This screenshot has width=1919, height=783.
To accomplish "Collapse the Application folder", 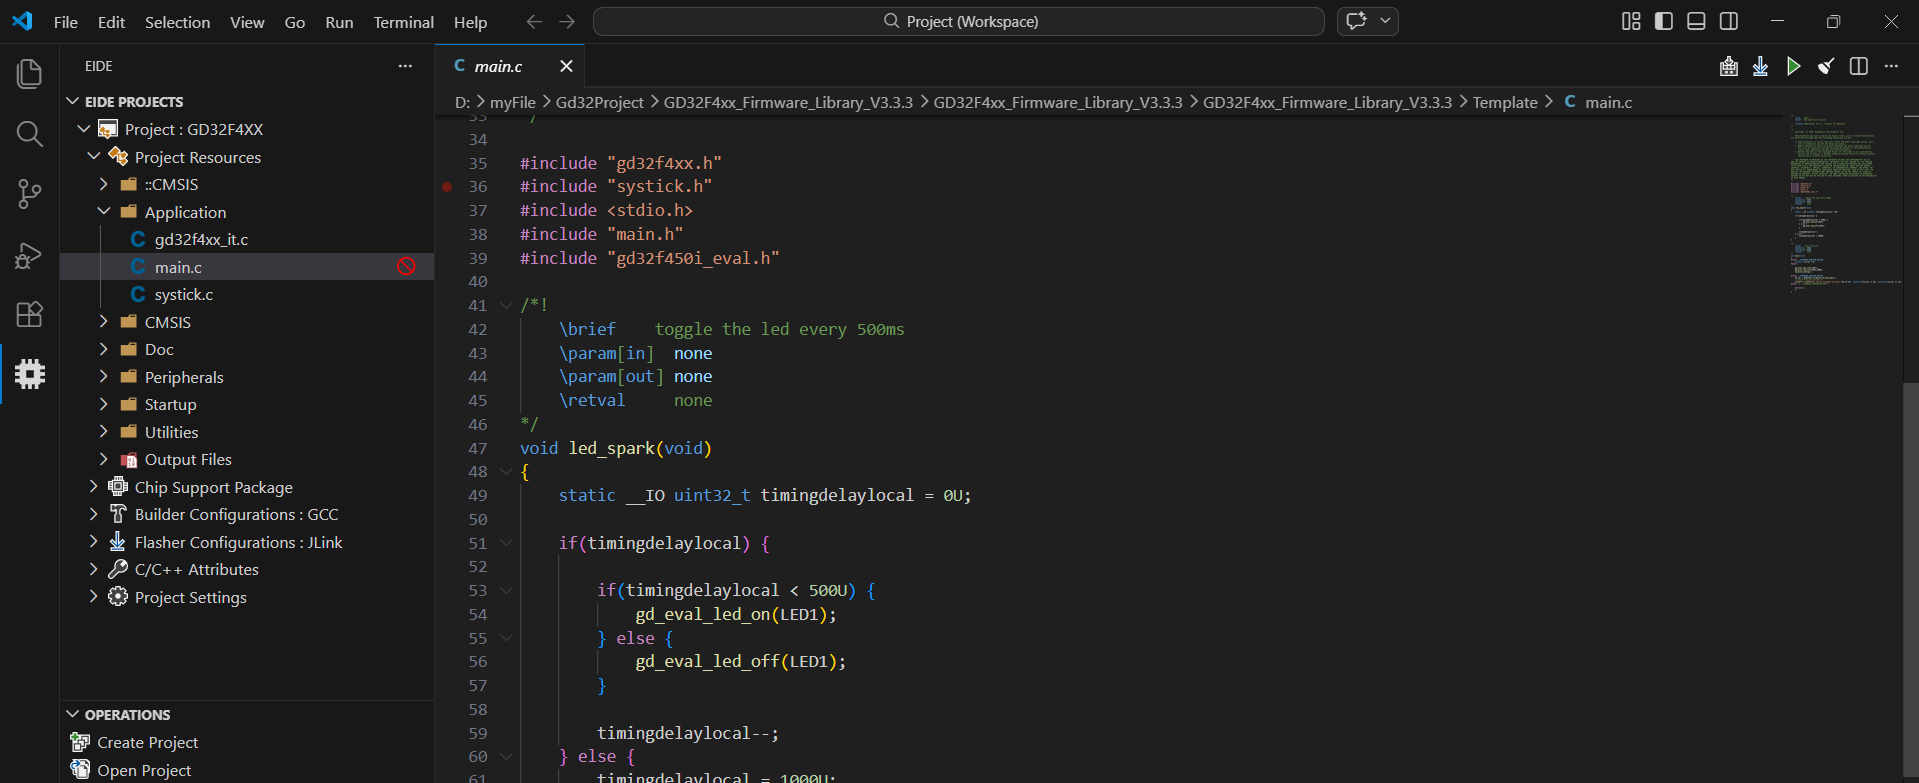I will [104, 212].
